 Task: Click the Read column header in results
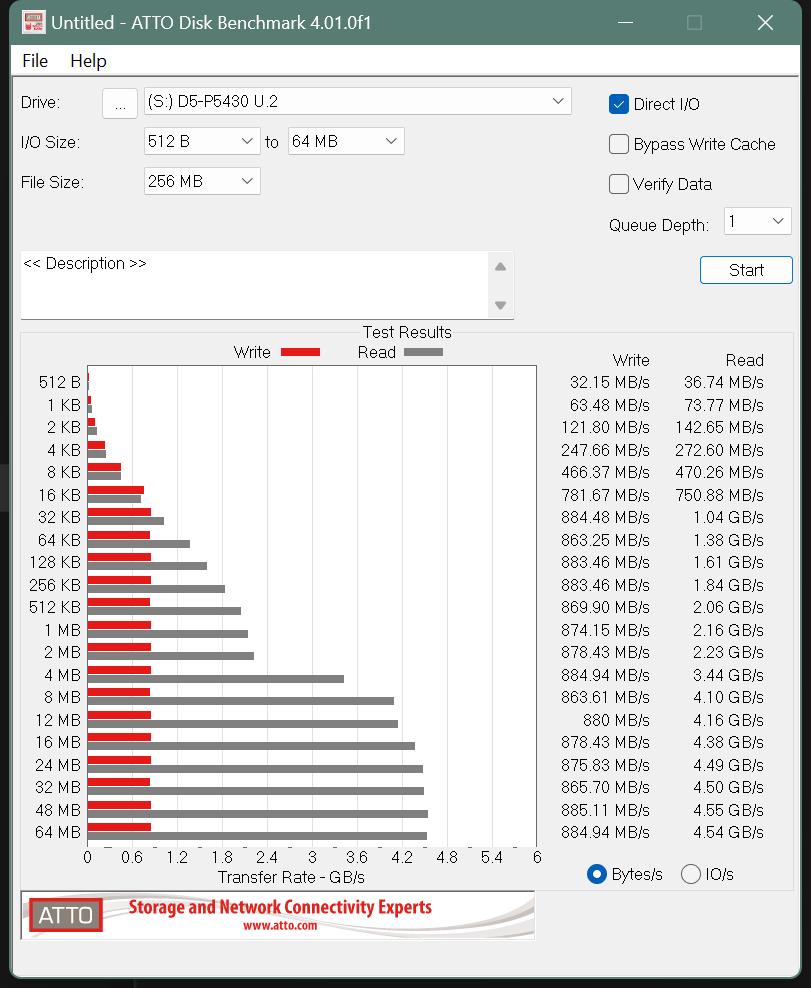[744, 360]
